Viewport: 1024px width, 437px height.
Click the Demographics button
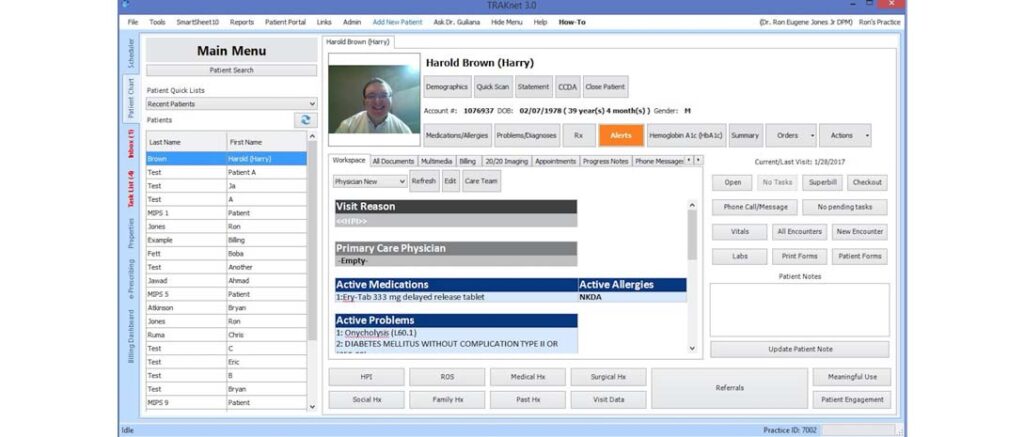(x=447, y=86)
